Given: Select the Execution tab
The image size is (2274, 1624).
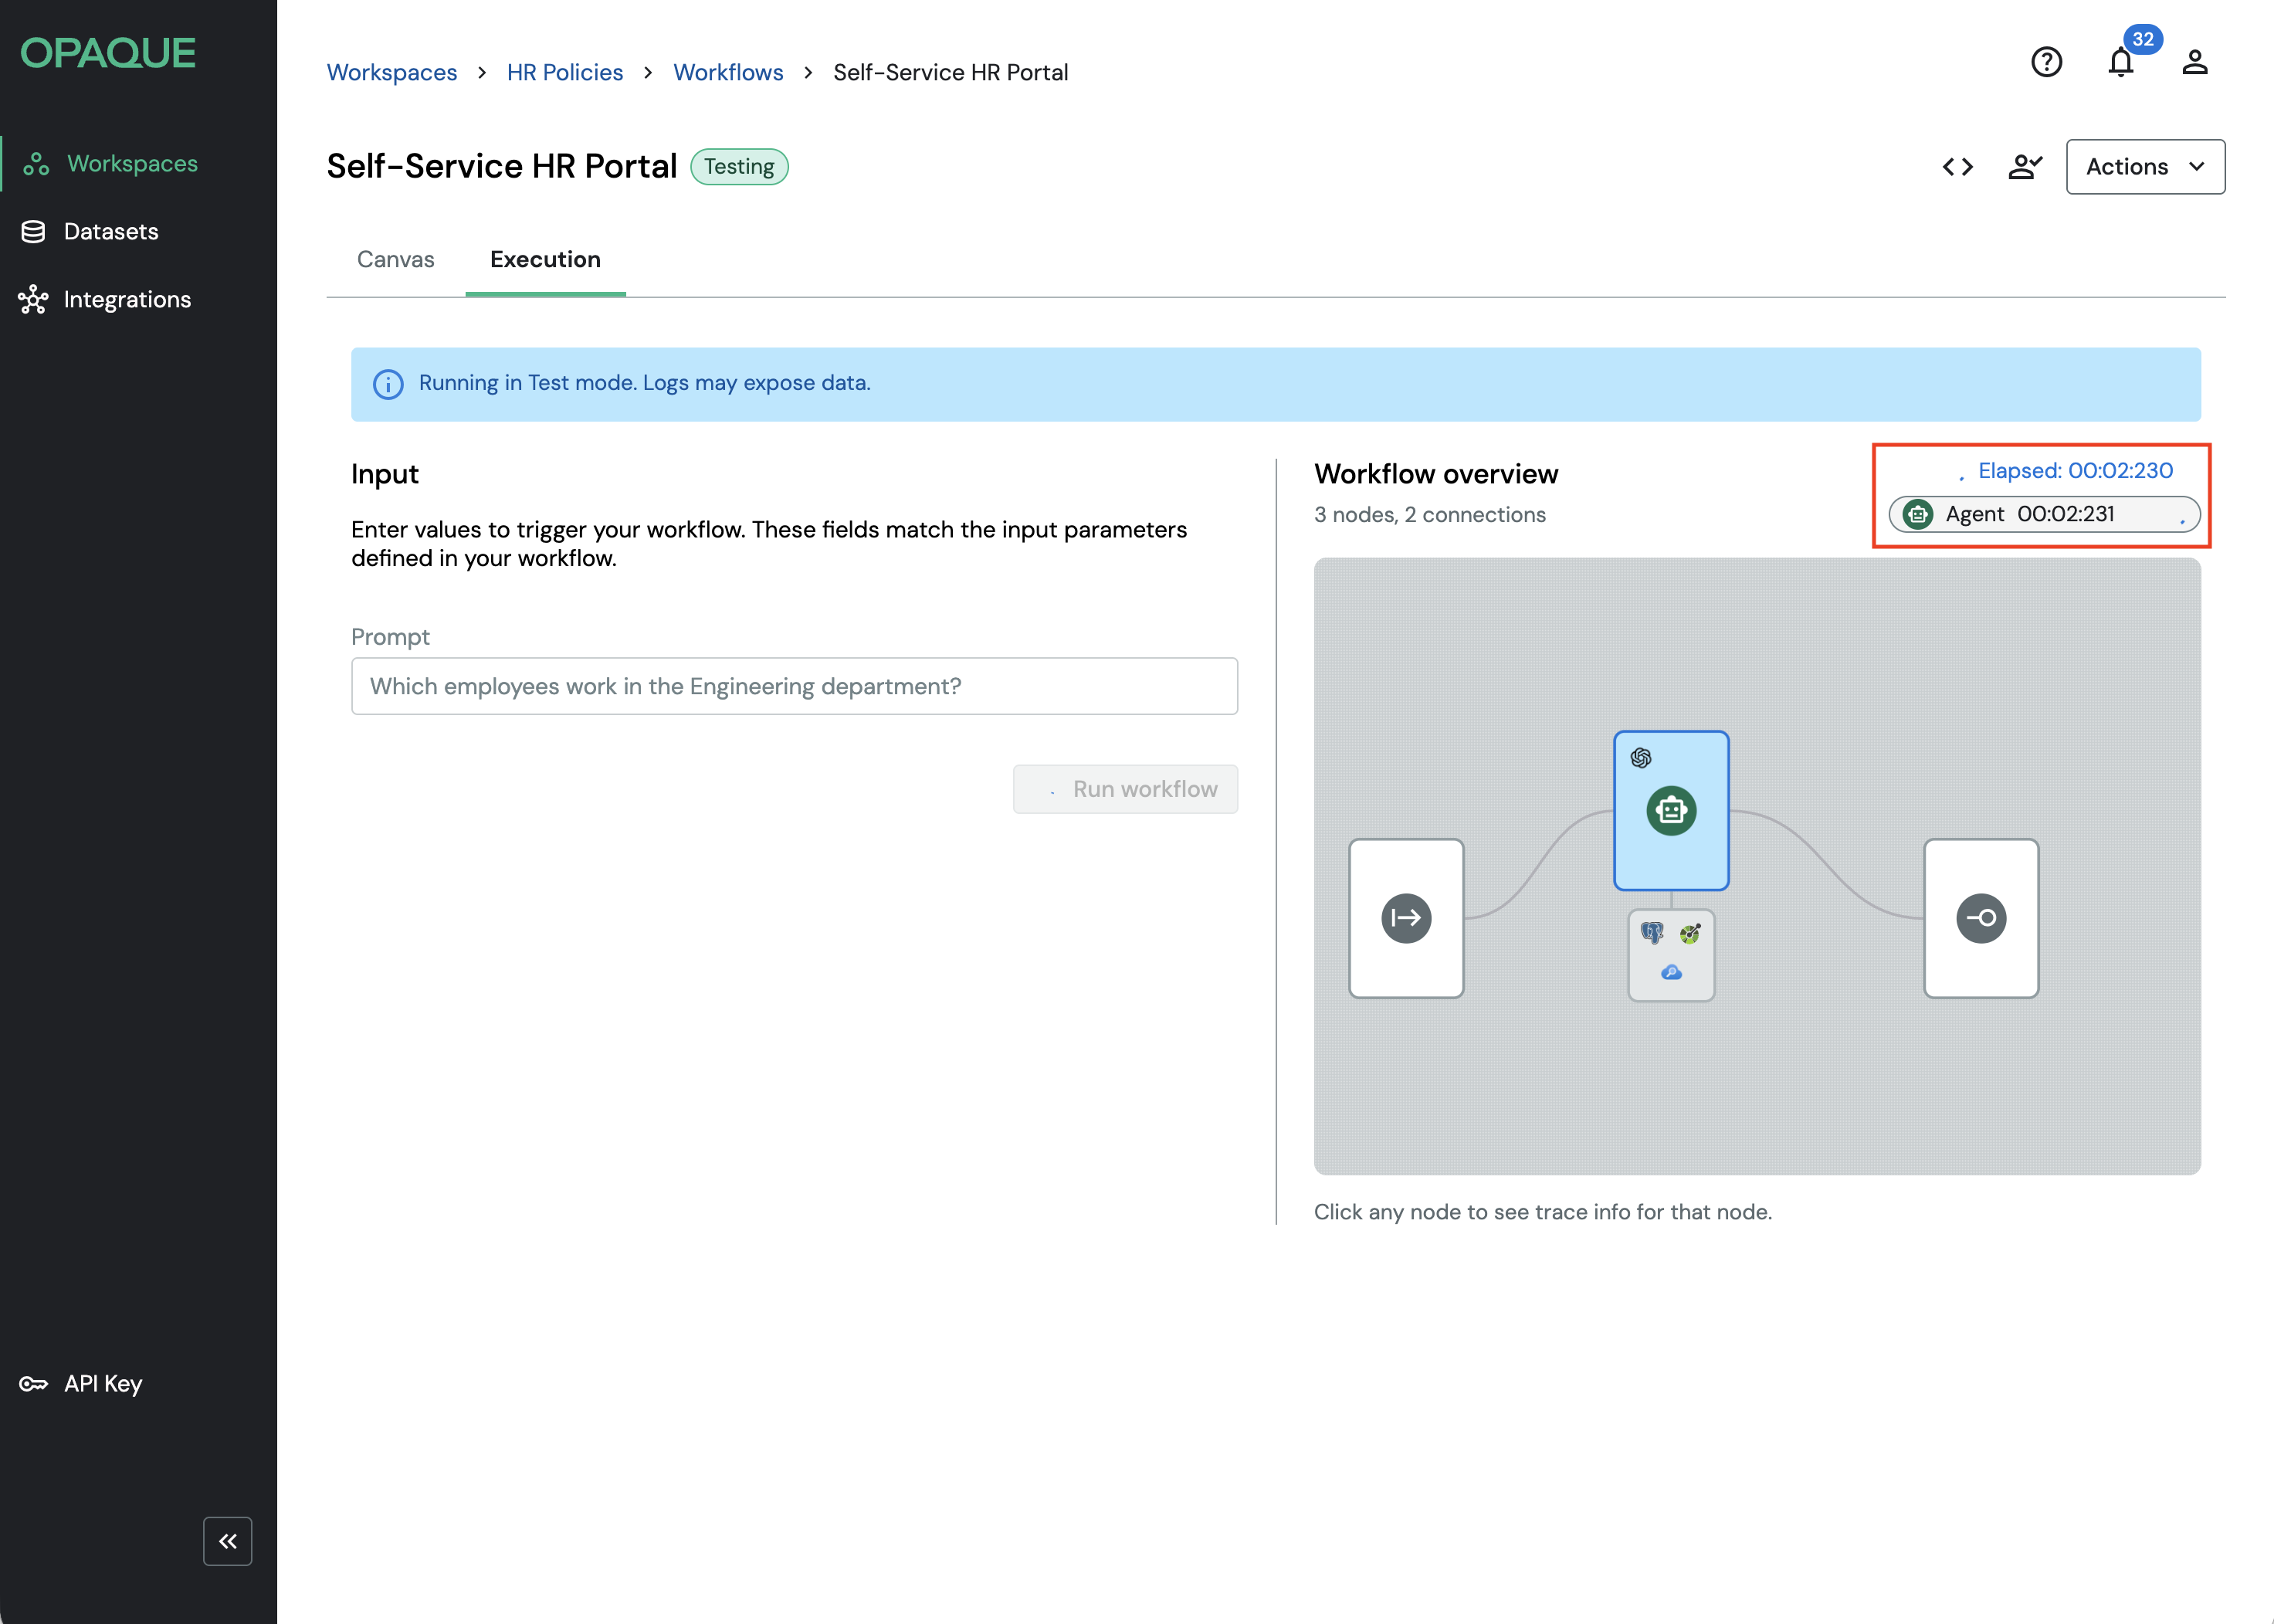Looking at the screenshot, I should pos(545,259).
